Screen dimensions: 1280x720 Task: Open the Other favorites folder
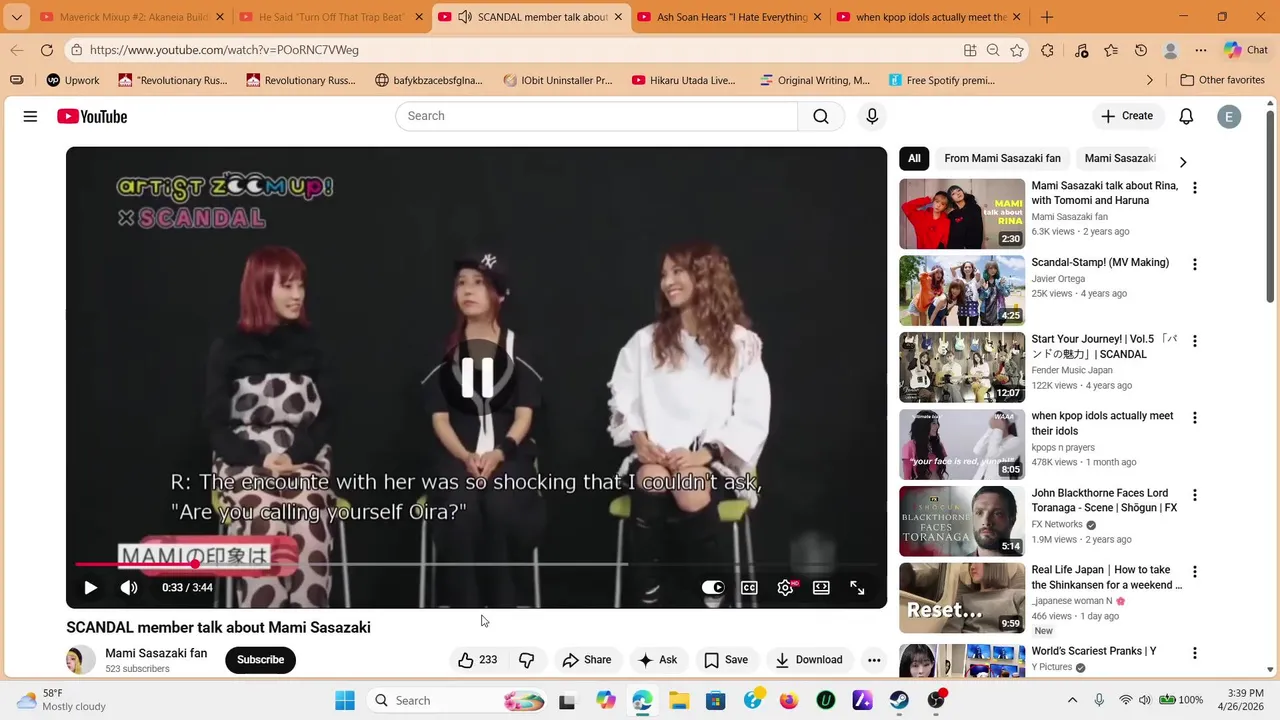[1222, 80]
